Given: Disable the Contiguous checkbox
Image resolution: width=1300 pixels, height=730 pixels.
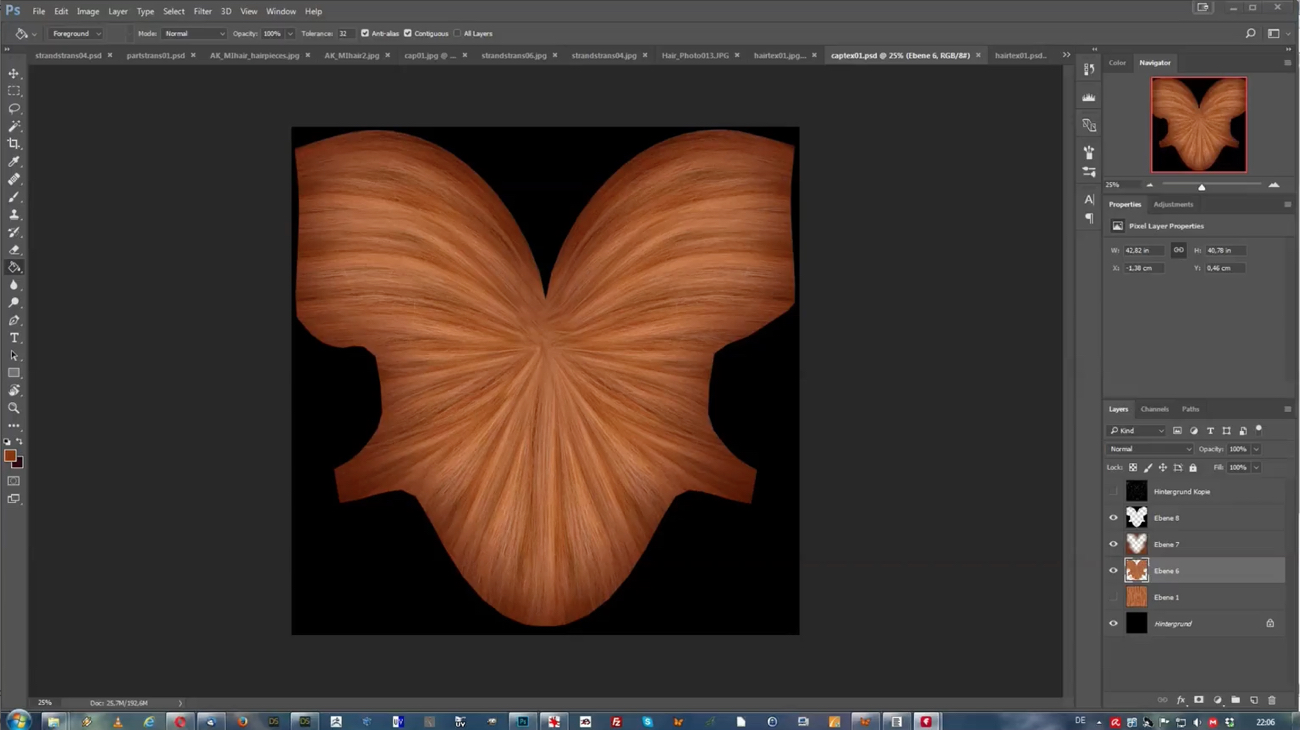Looking at the screenshot, I should [408, 33].
